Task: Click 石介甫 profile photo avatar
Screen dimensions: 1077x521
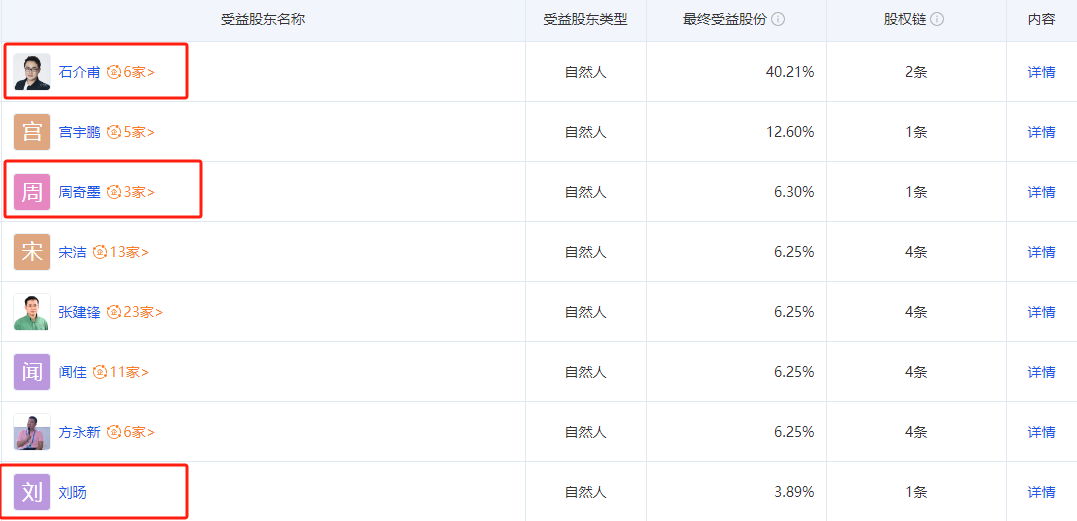Action: [x=32, y=72]
